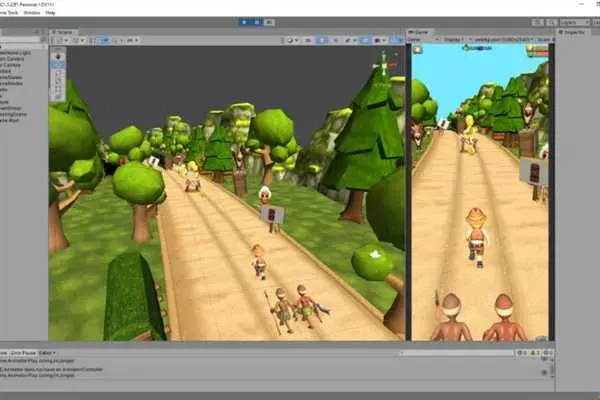Open the Help menu

pyautogui.click(x=50, y=13)
